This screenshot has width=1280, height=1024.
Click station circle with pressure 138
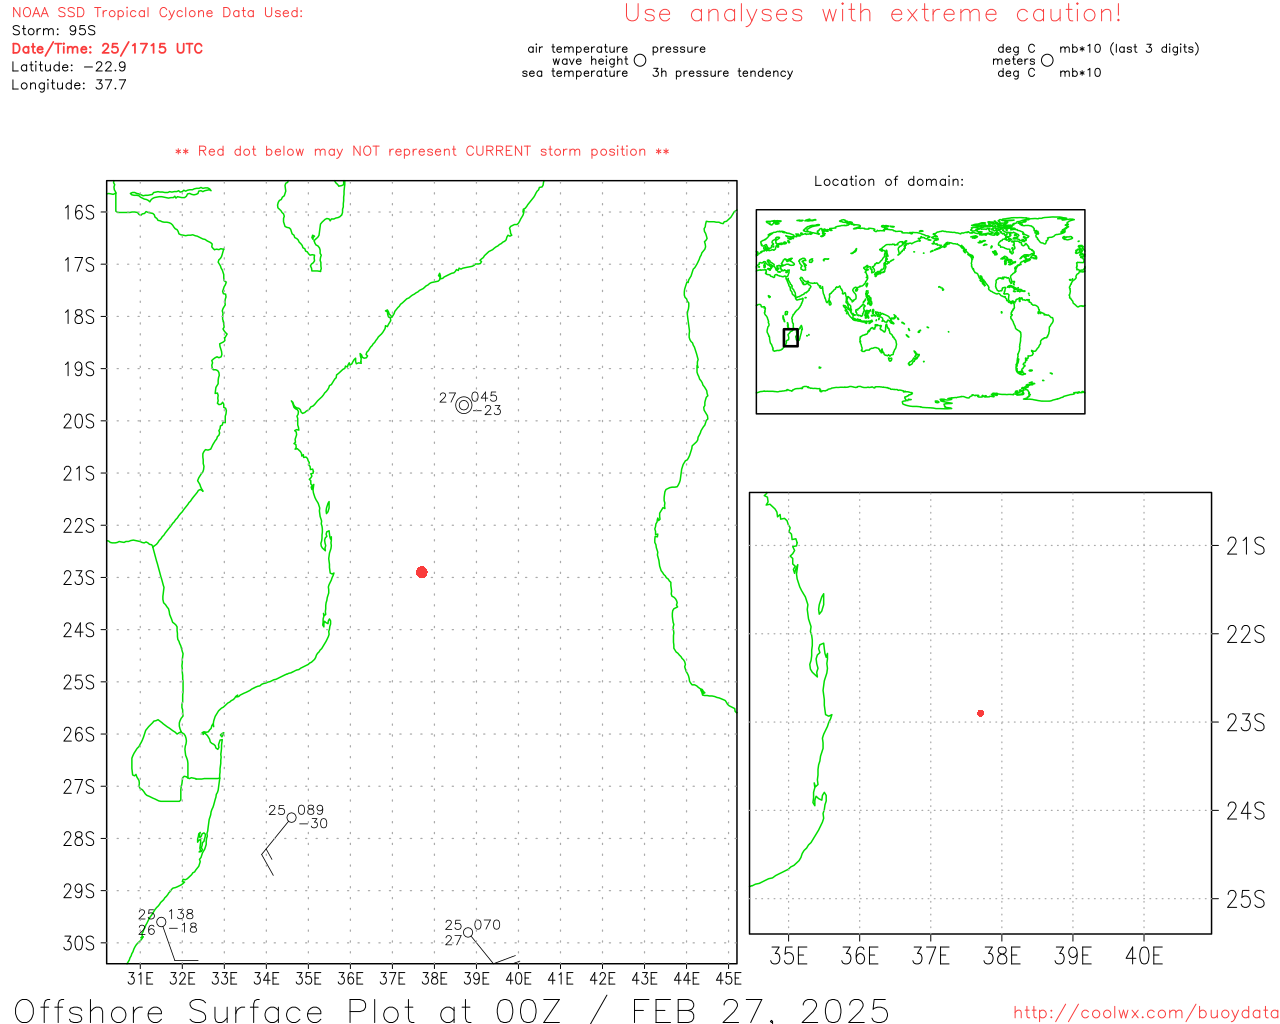tap(161, 922)
